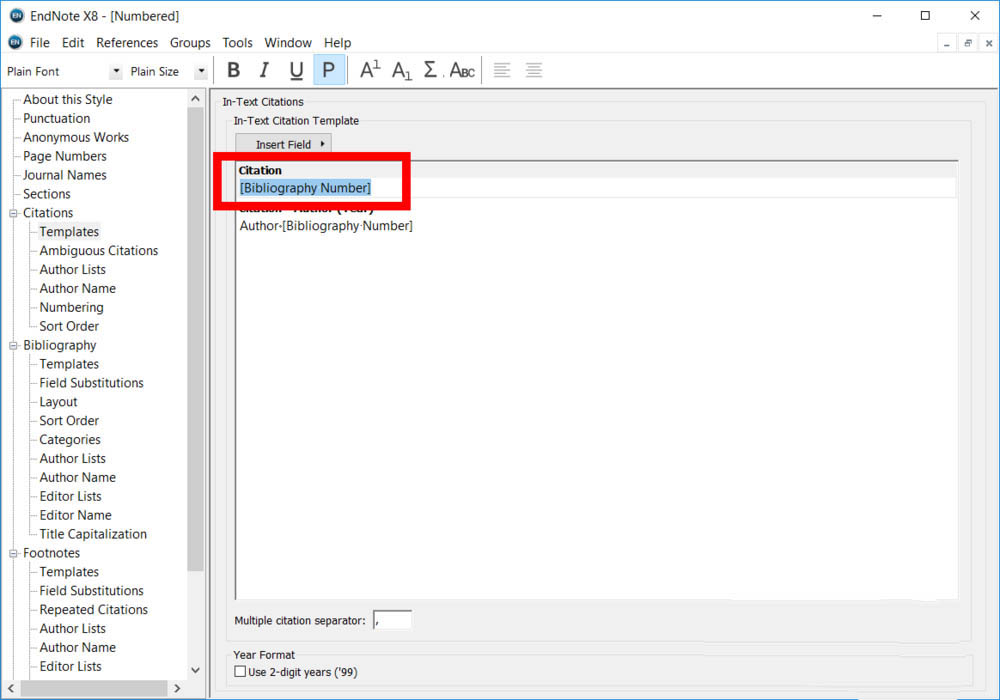Viewport: 1000px width, 700px height.
Task: Select Page Numbers item
Action: [64, 156]
